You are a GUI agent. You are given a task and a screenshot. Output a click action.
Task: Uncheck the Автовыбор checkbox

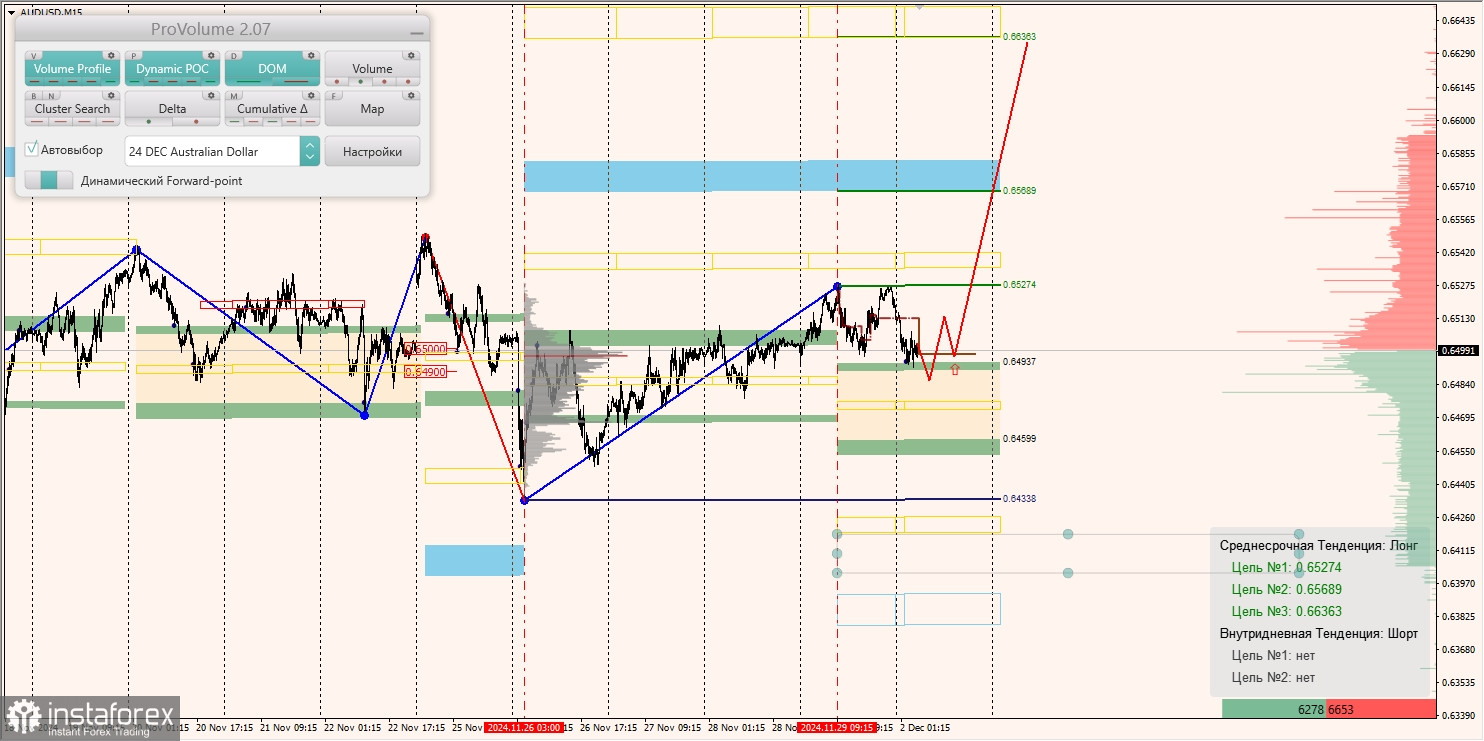pos(32,149)
